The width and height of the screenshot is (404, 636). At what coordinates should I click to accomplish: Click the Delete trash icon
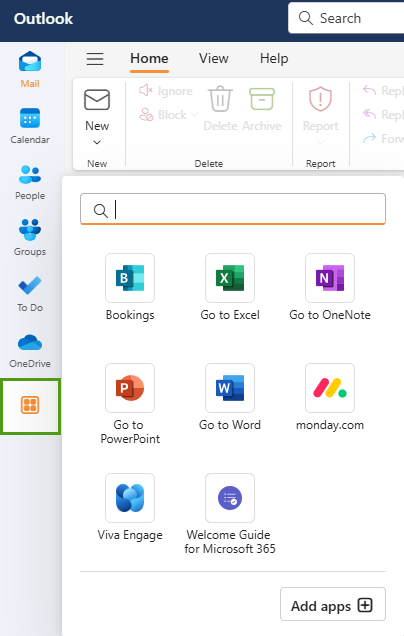(220, 99)
